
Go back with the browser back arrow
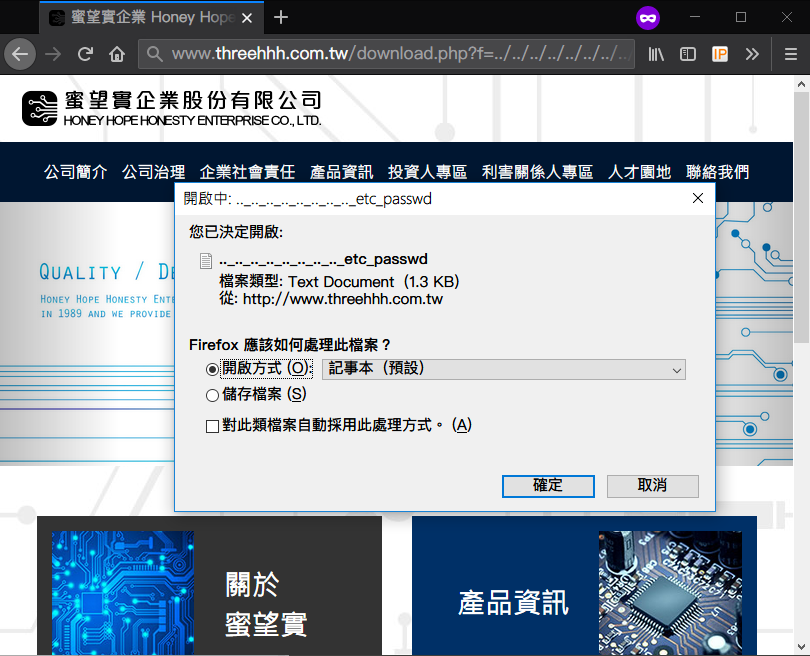20,53
